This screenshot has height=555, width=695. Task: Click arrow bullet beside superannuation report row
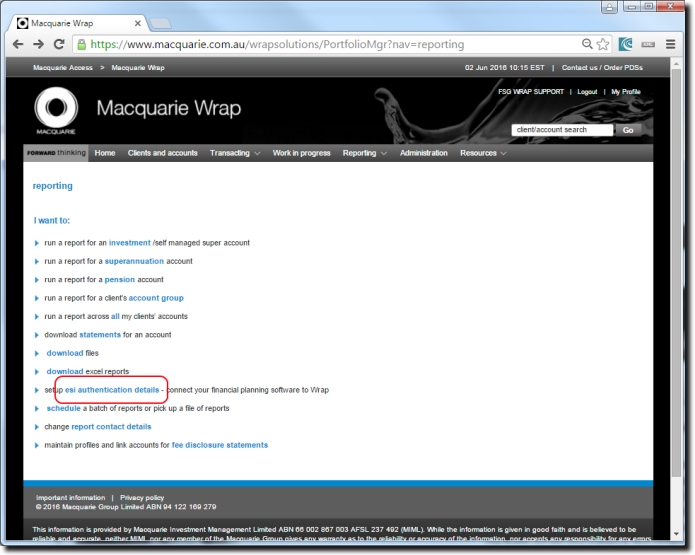click(x=37, y=262)
